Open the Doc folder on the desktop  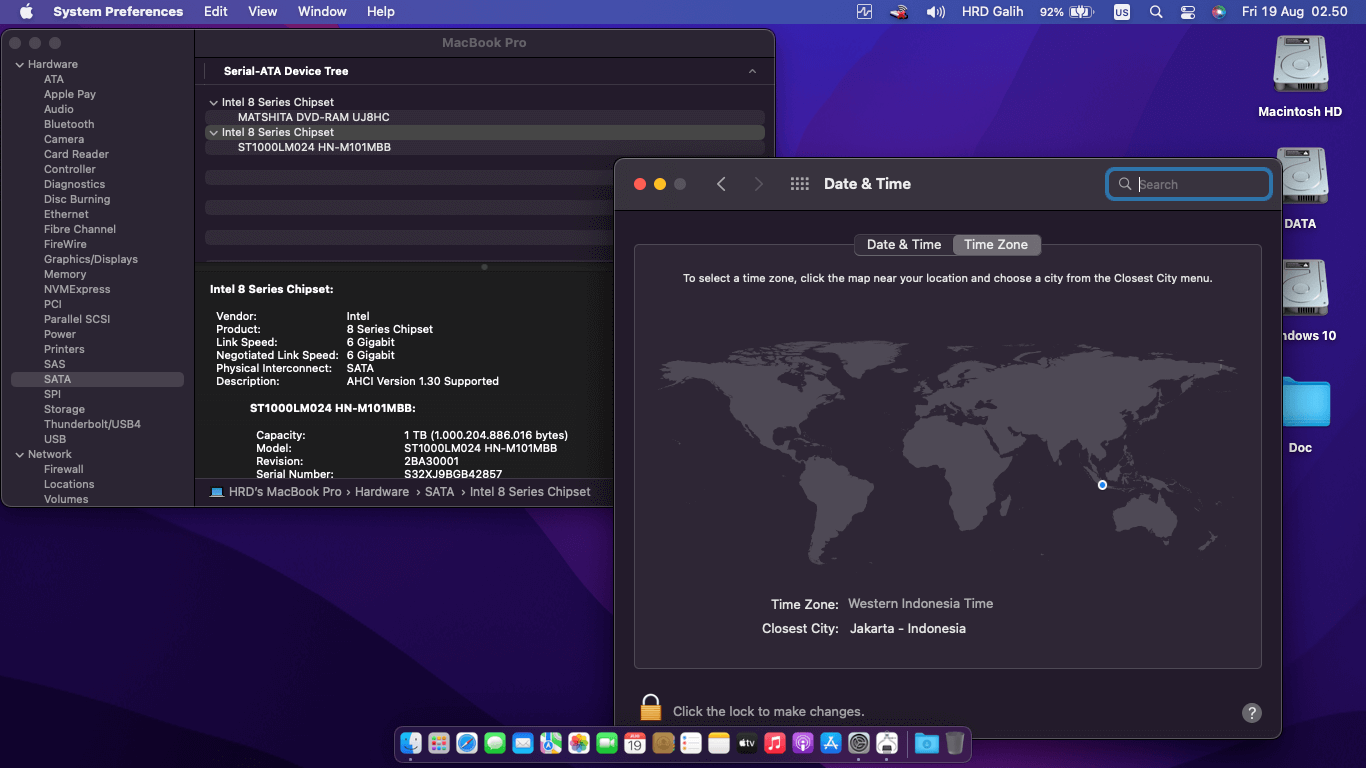coord(1305,403)
